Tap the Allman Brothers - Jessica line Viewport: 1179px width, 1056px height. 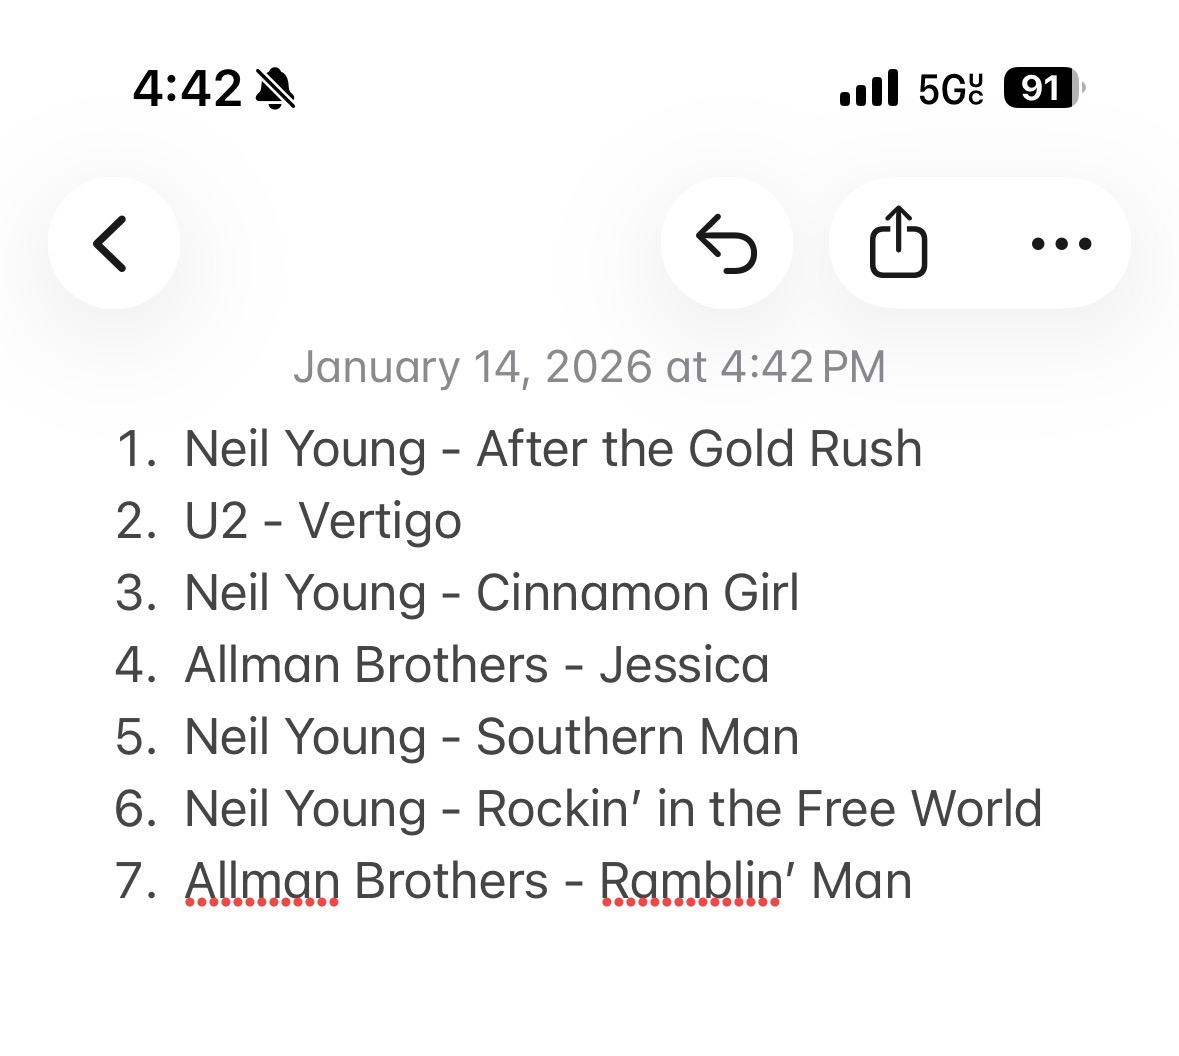point(477,665)
